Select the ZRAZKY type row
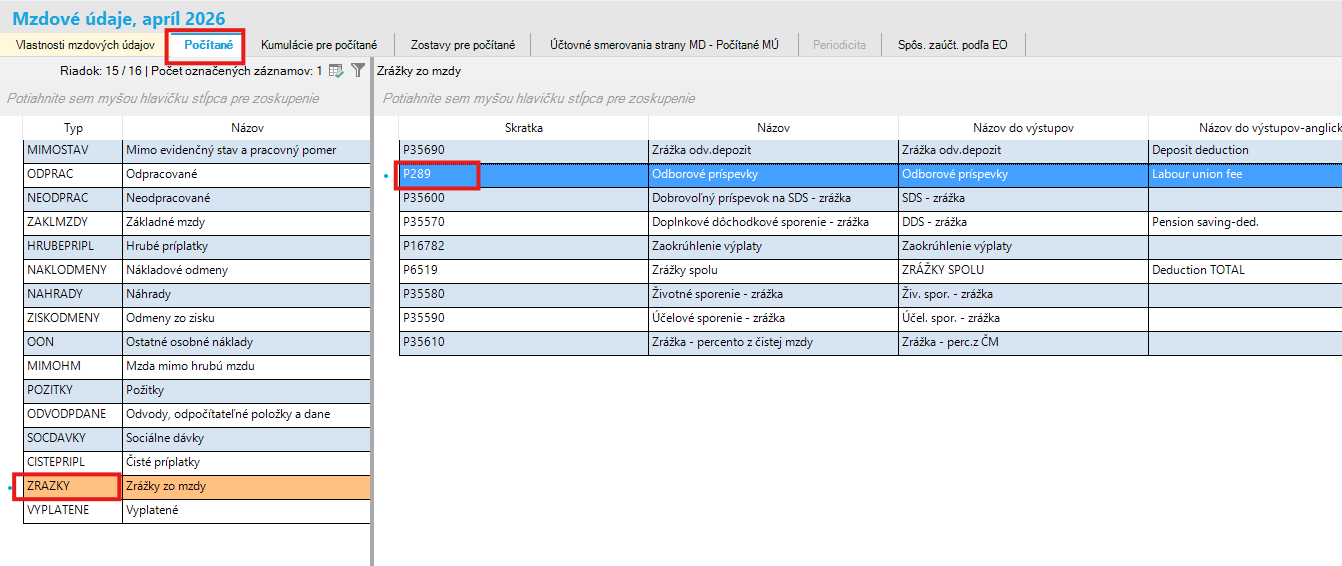This screenshot has height=566, width=1342. [x=197, y=487]
